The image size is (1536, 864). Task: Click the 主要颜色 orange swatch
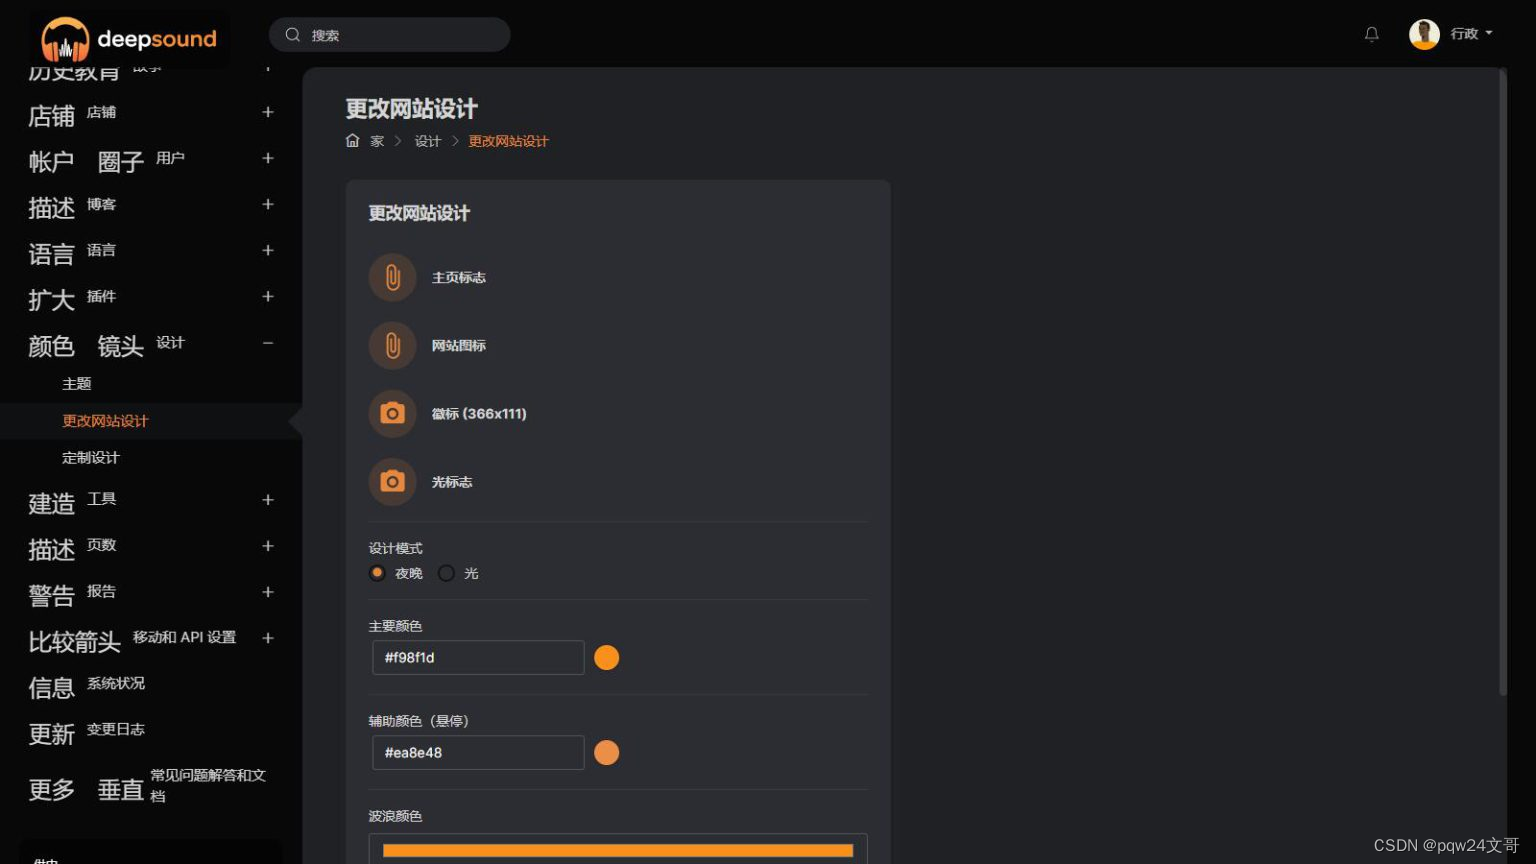pos(607,657)
